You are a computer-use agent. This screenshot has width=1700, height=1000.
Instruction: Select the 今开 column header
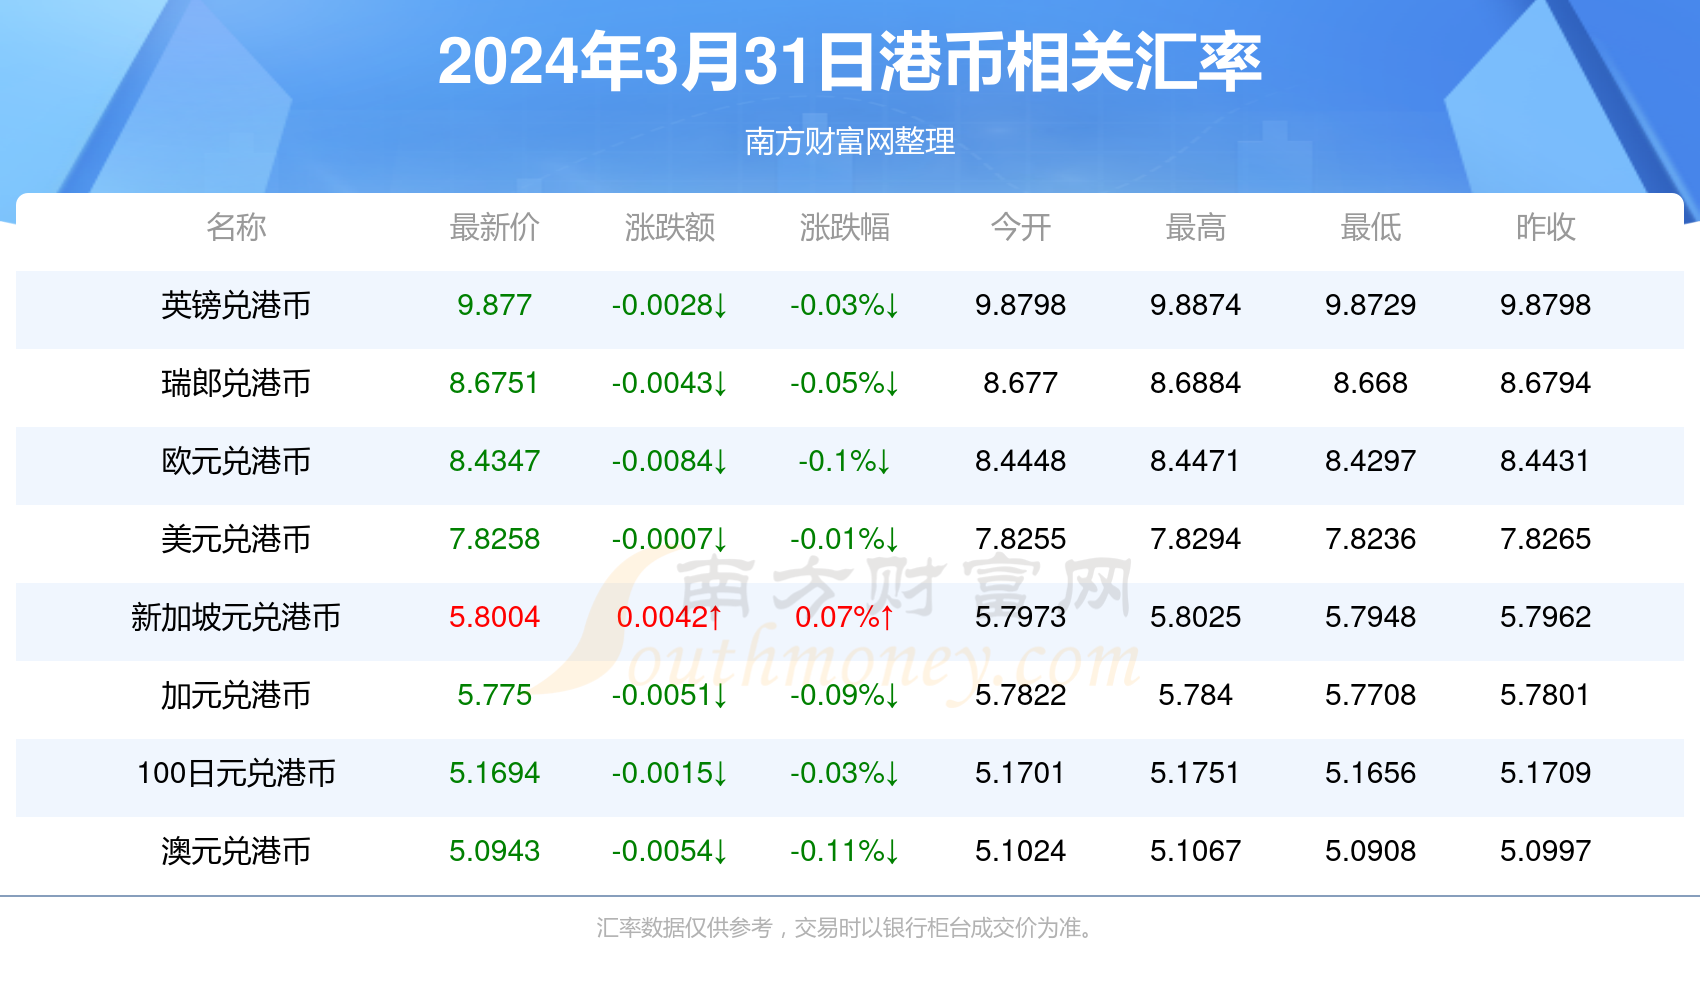1020,228
